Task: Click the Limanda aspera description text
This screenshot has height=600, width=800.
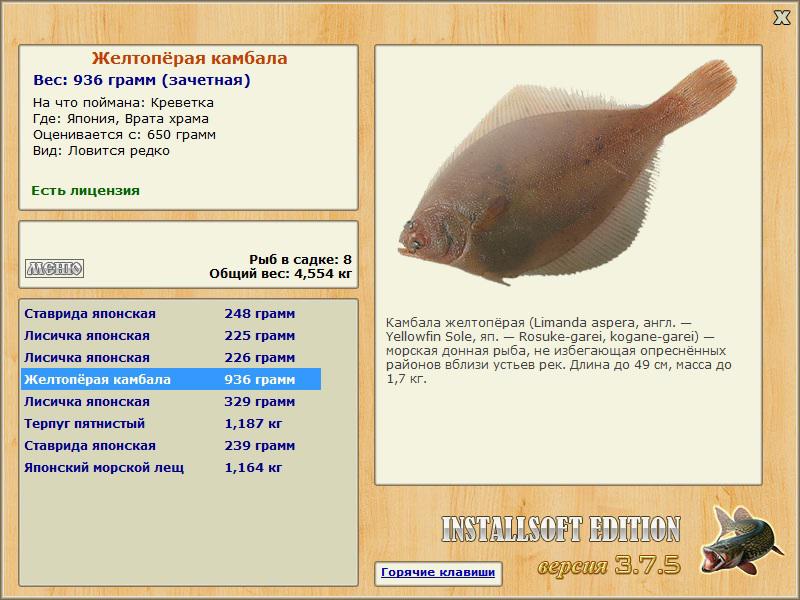Action: pyautogui.click(x=559, y=351)
